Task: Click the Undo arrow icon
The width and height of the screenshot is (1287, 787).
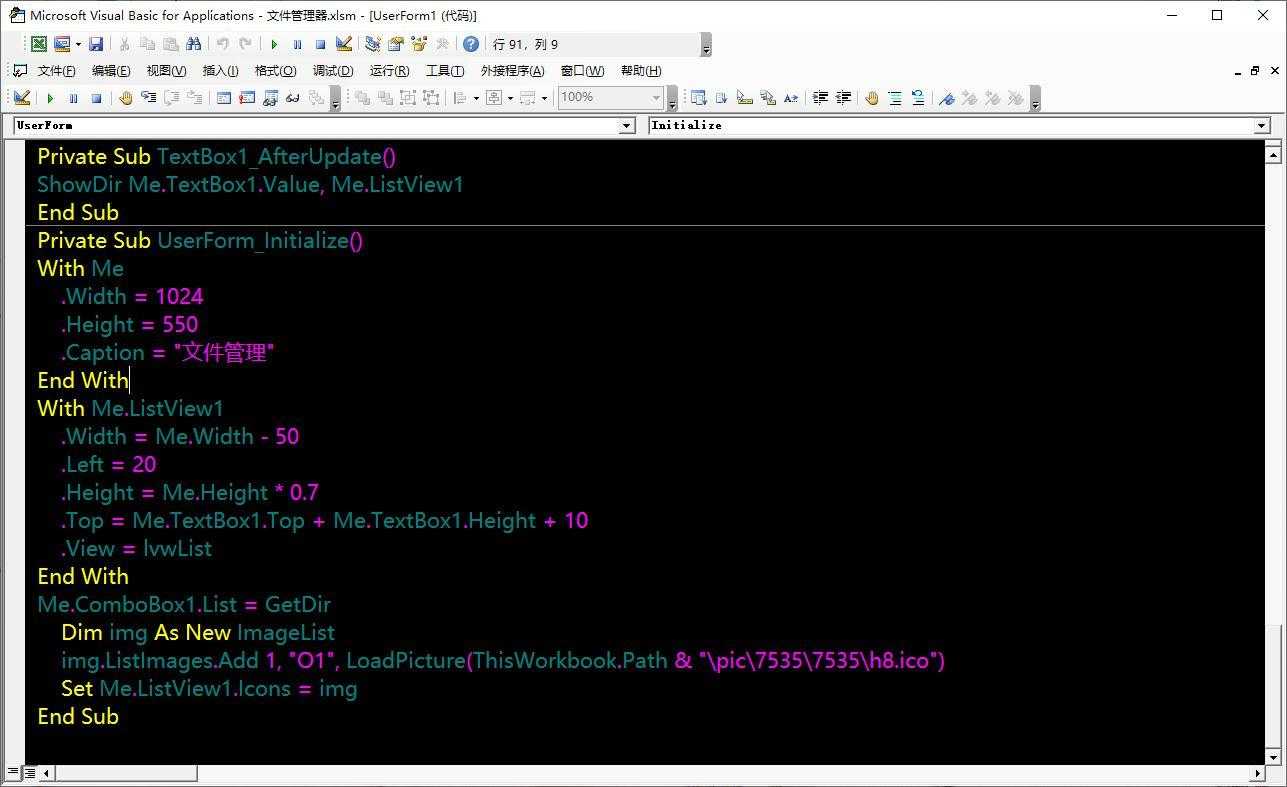Action: coord(222,44)
